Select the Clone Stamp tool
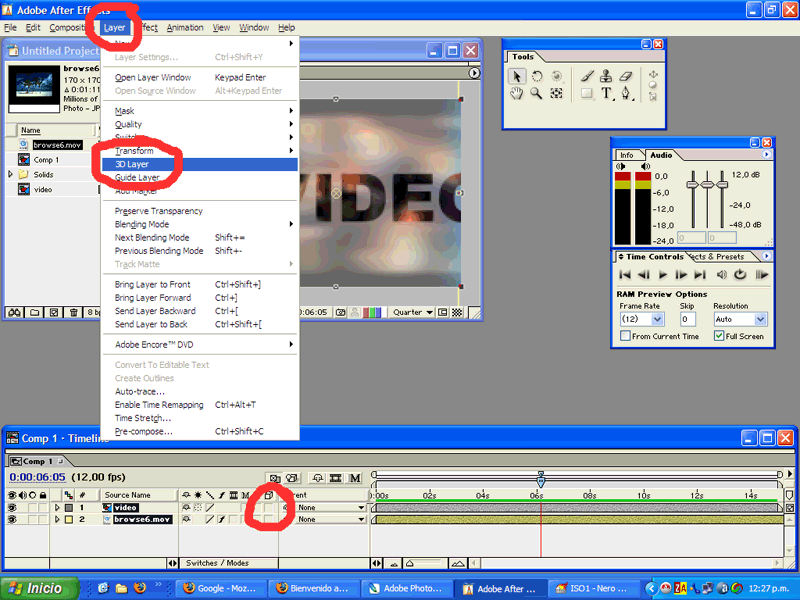Screen dimensions: 800x600 [x=606, y=77]
